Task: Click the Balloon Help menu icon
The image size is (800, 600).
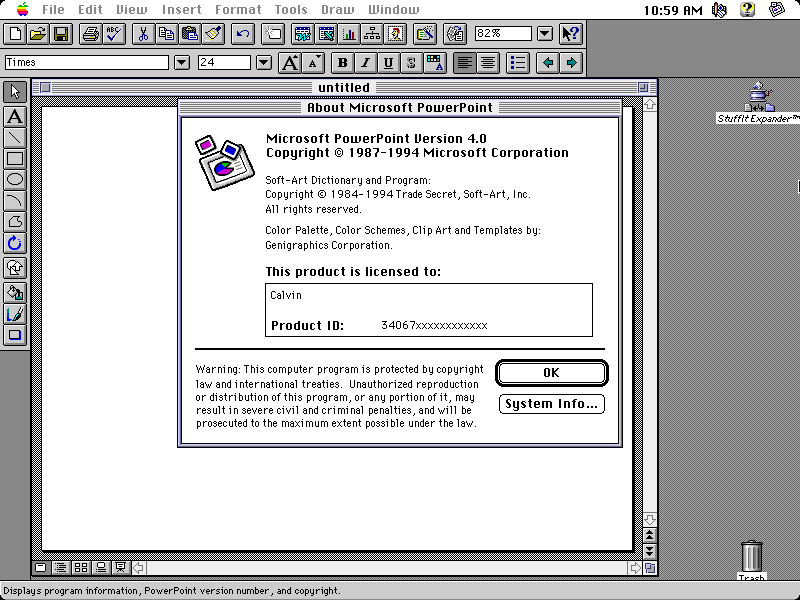Action: [747, 10]
